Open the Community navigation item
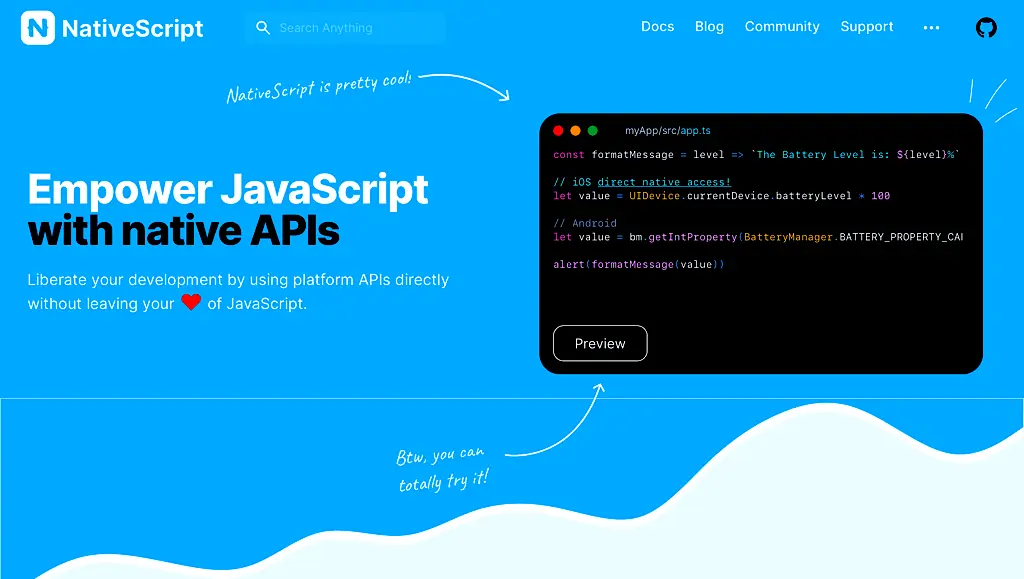 click(782, 27)
